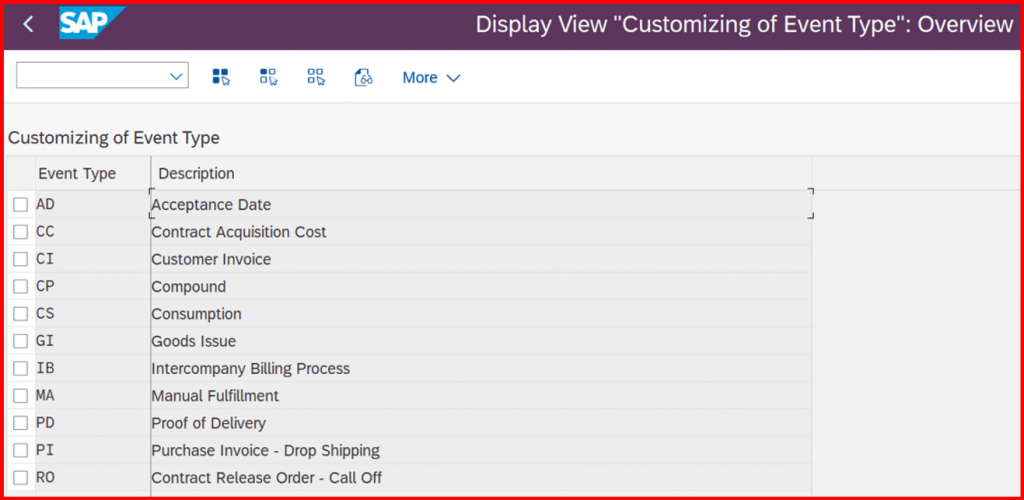Click the Select Block toolbar icon

click(x=268, y=77)
